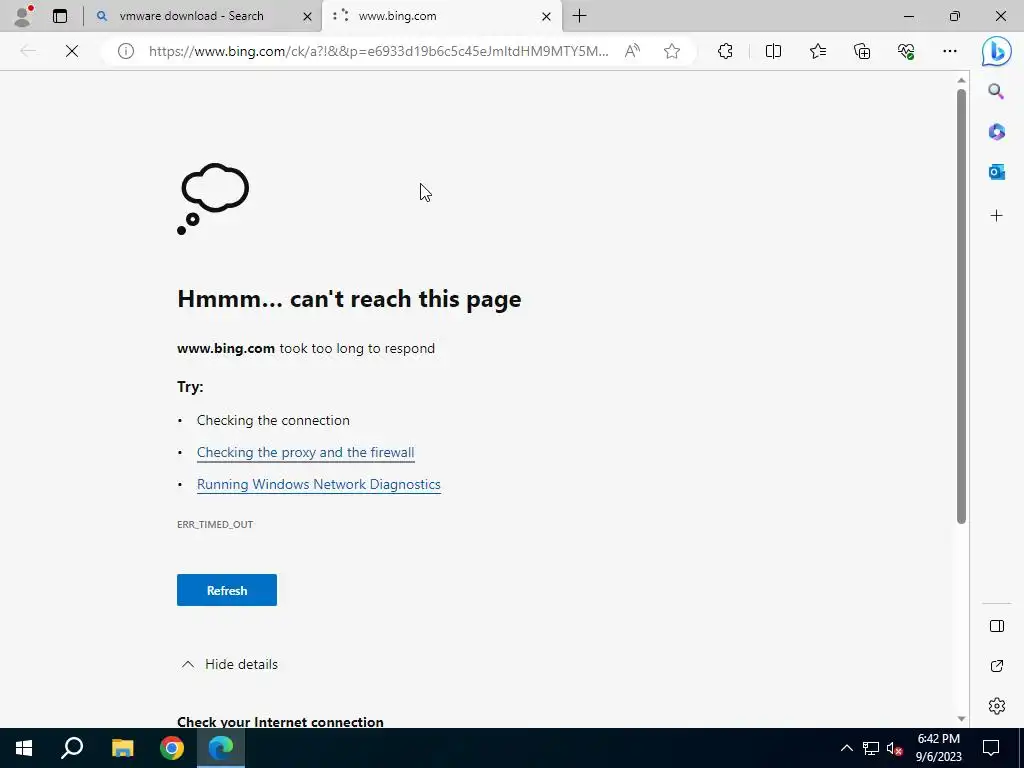This screenshot has width=1024, height=768.
Task: Click Checking the proxy and the firewall link
Action: [306, 453]
